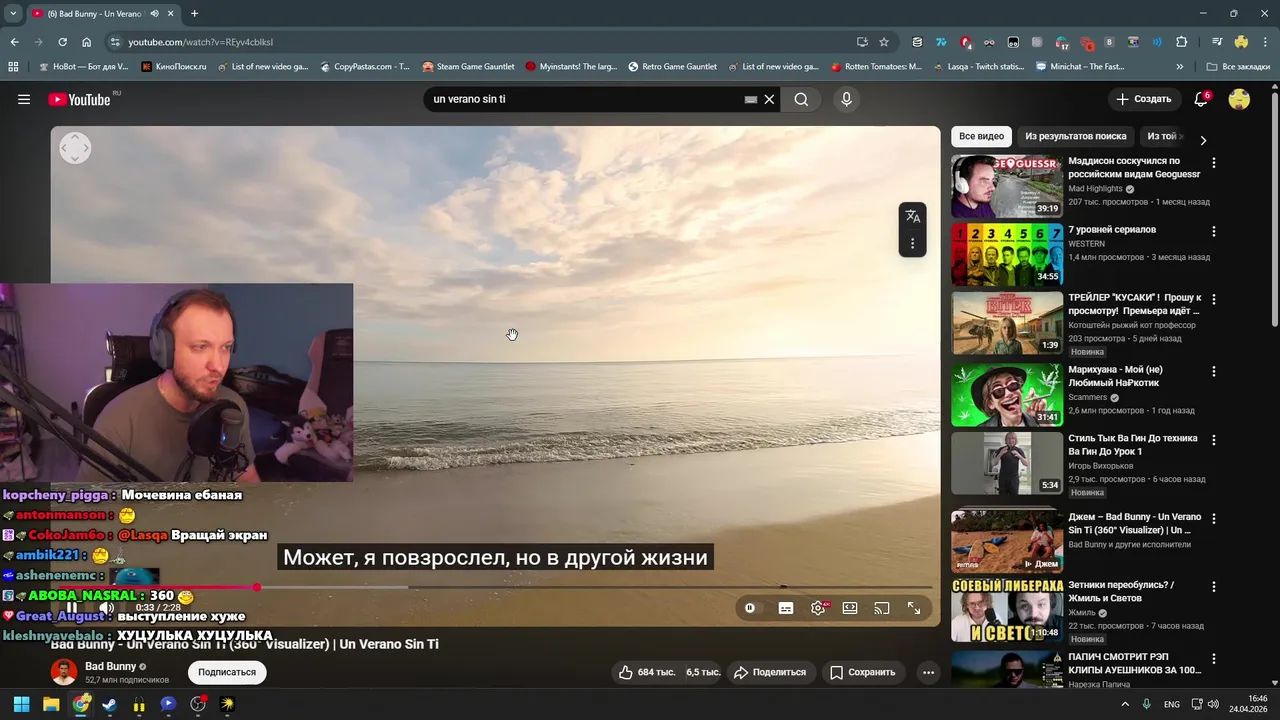This screenshot has width=1280, height=720.
Task: Go back in browser history
Action: (x=14, y=42)
